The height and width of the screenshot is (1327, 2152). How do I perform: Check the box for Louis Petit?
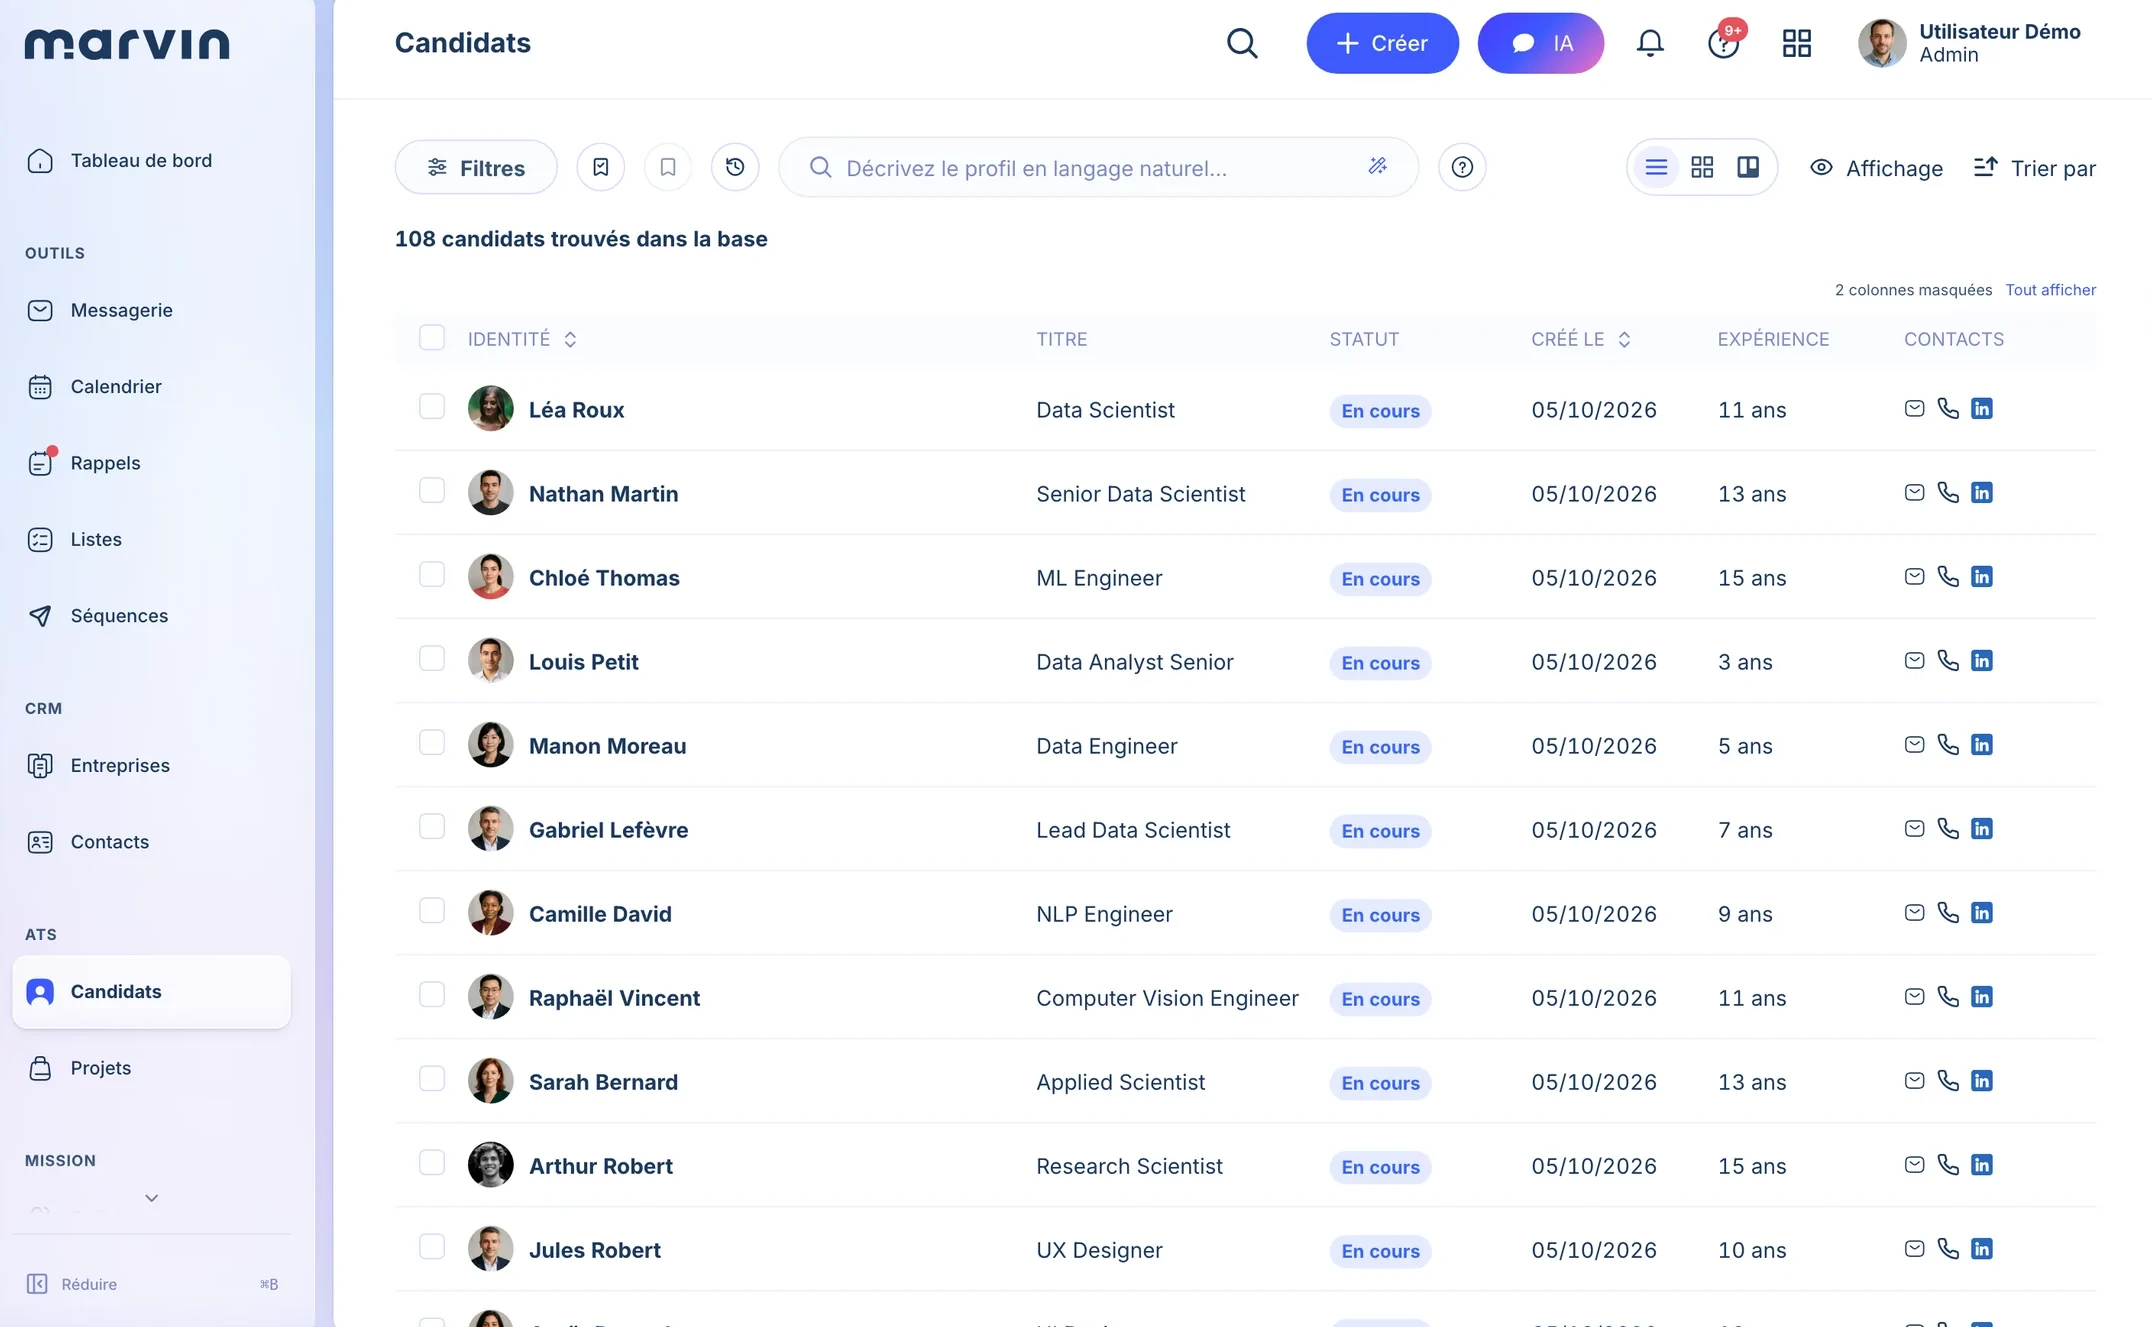pos(432,658)
